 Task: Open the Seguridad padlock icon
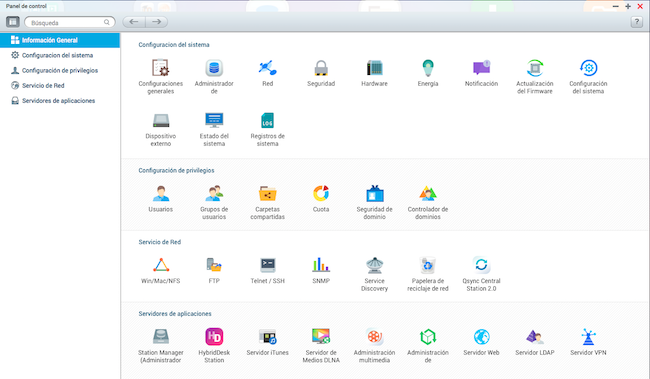[321, 68]
